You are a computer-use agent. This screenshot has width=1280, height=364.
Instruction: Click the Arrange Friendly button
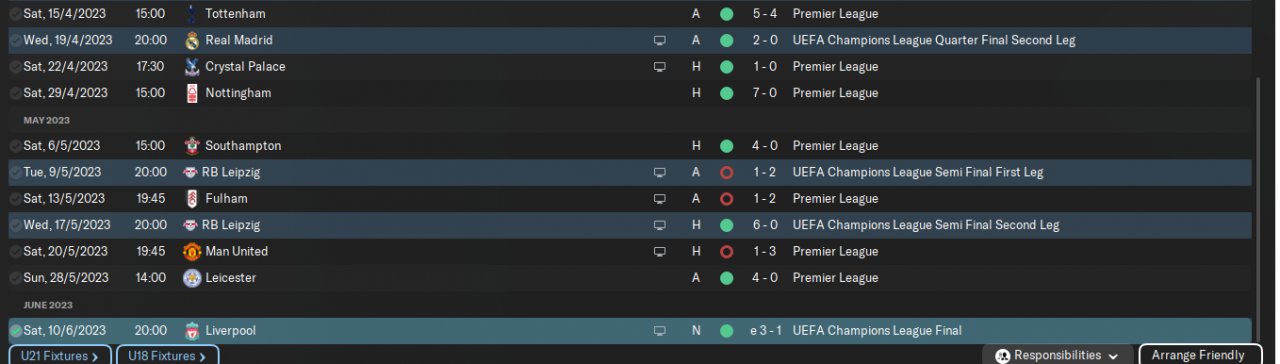point(1198,355)
